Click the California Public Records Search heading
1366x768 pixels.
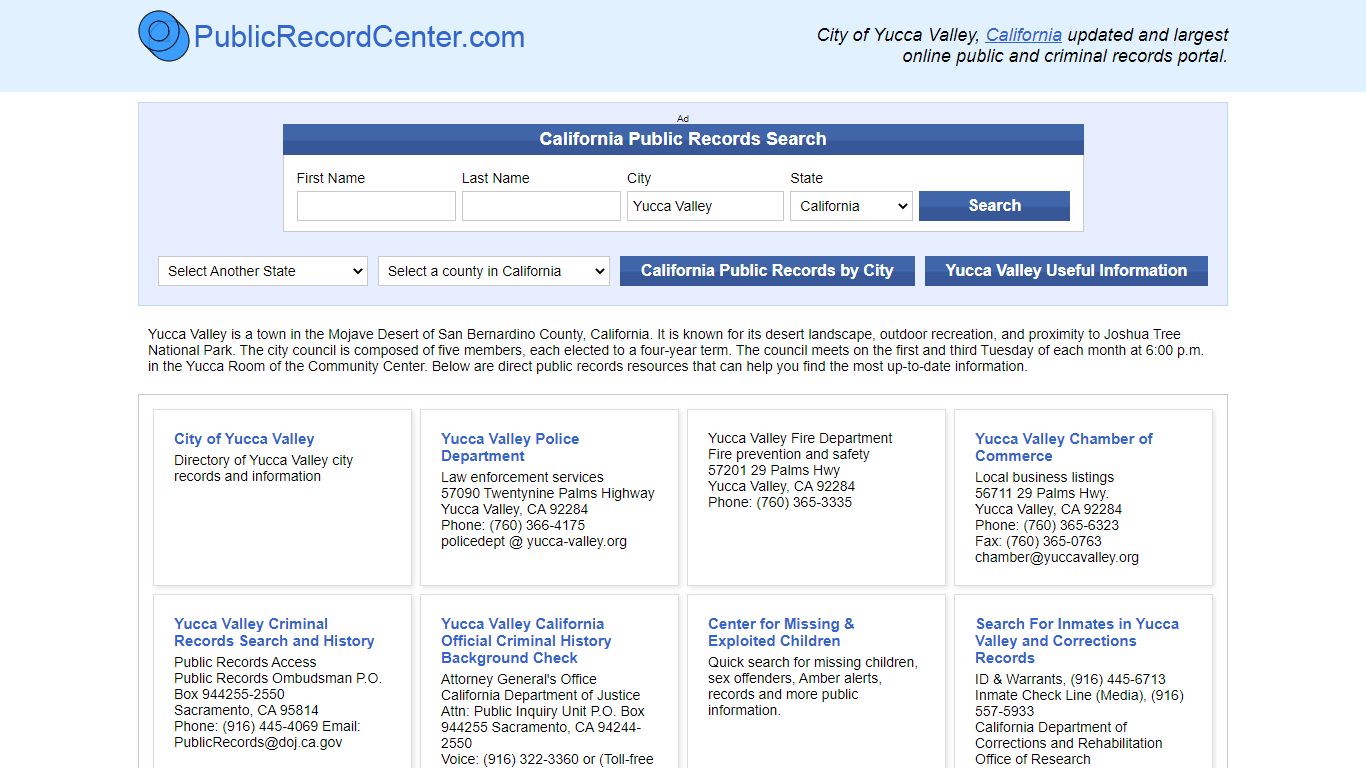(683, 139)
